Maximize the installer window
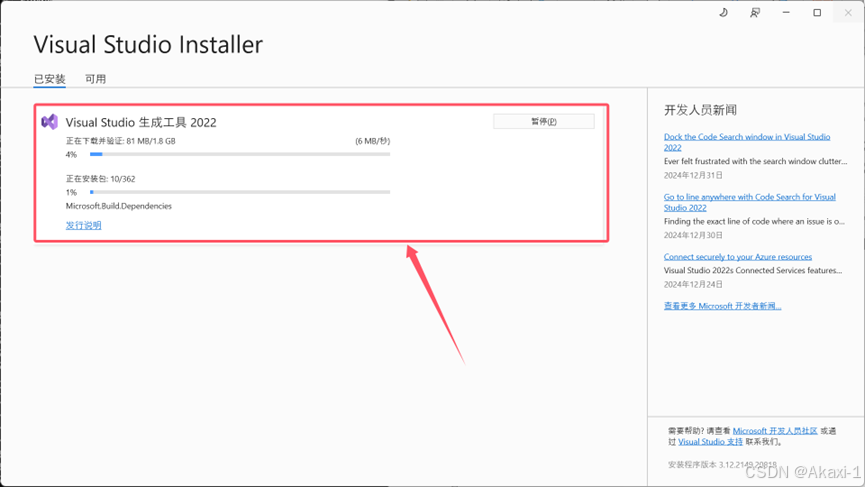Viewport: 865px width, 487px height. [x=817, y=13]
